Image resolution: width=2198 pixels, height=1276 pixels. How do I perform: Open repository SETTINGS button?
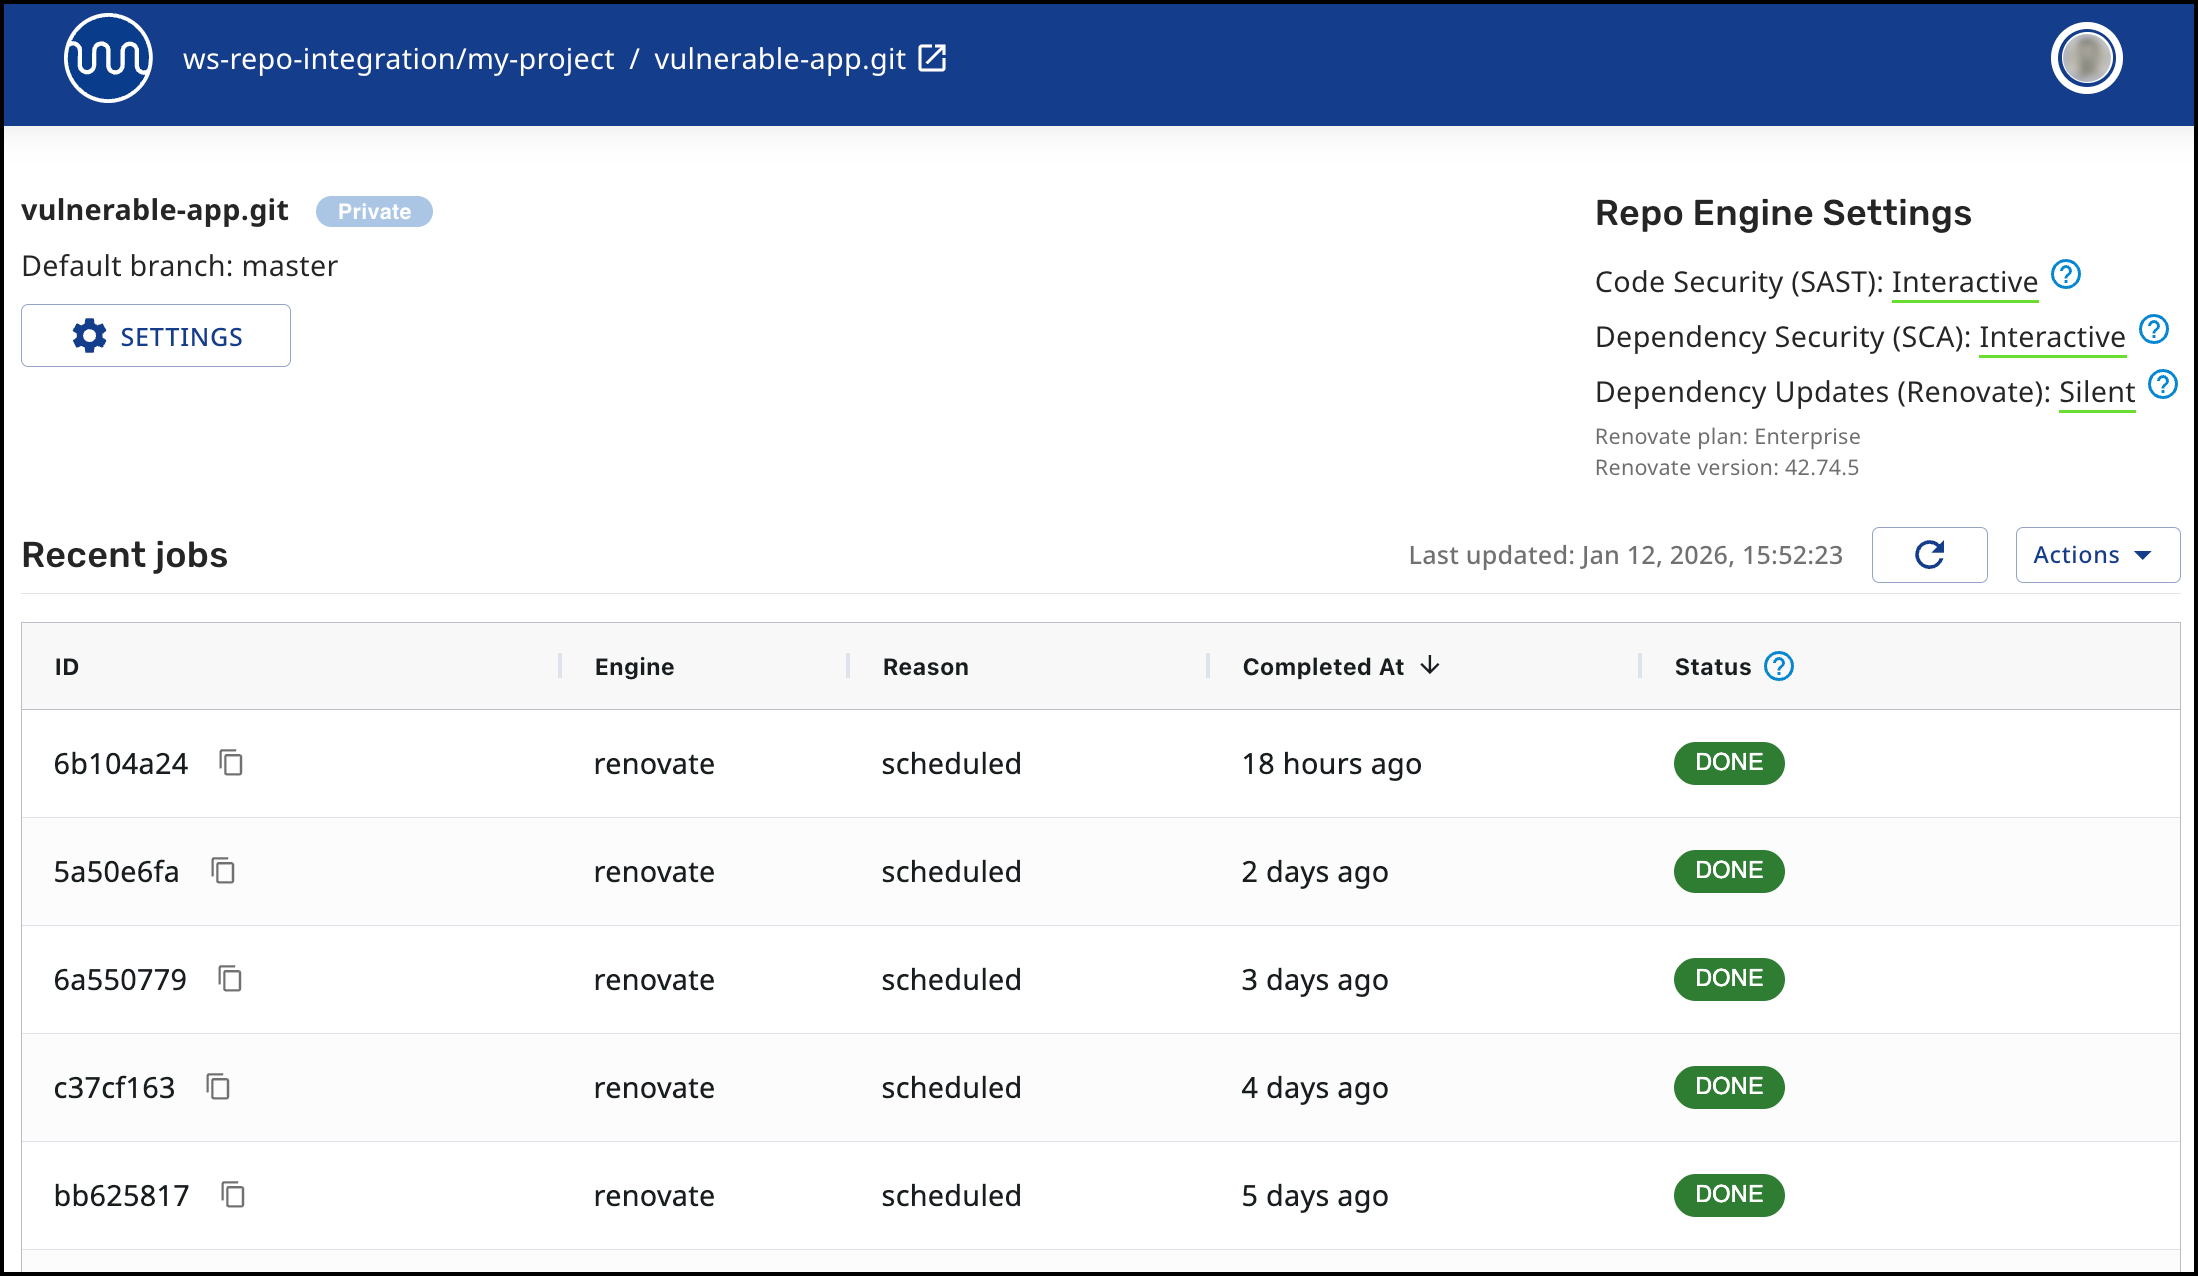pyautogui.click(x=156, y=336)
